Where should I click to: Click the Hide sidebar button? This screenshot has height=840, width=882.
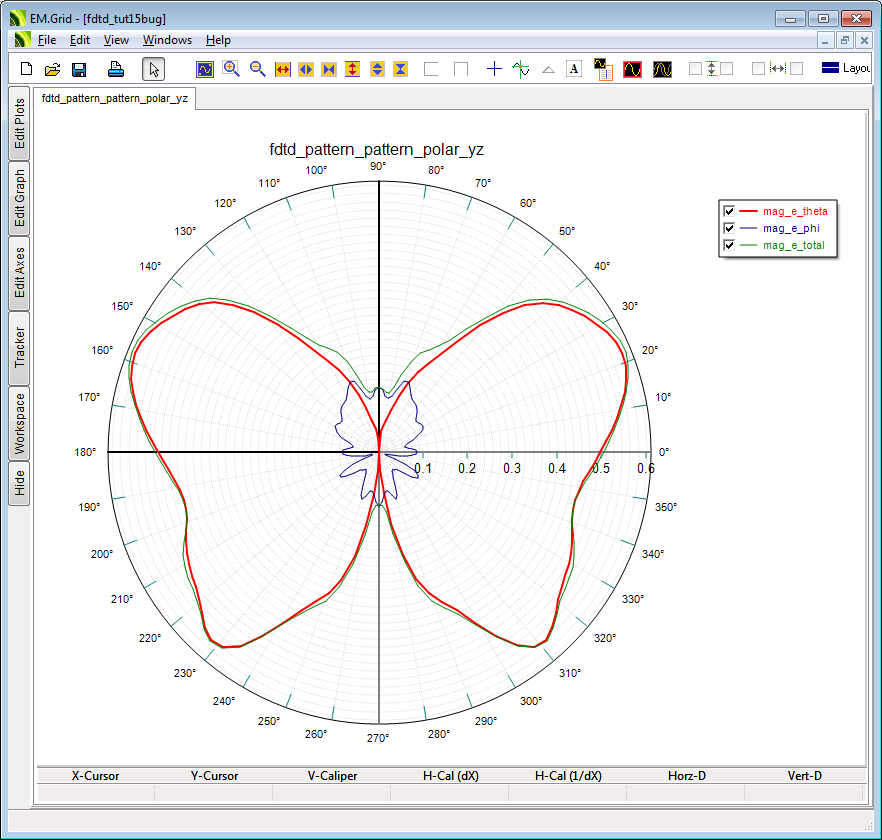click(19, 484)
